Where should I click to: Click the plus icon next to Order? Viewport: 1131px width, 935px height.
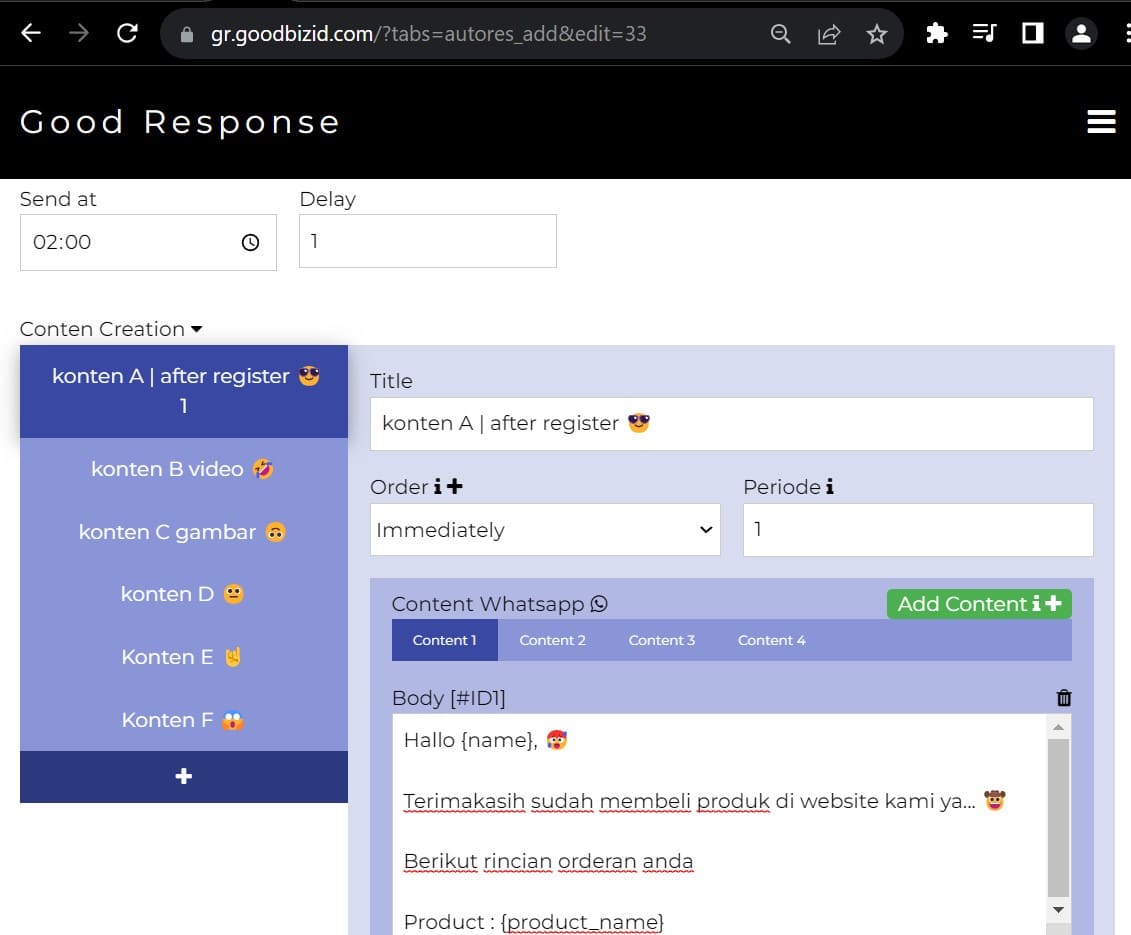click(455, 487)
